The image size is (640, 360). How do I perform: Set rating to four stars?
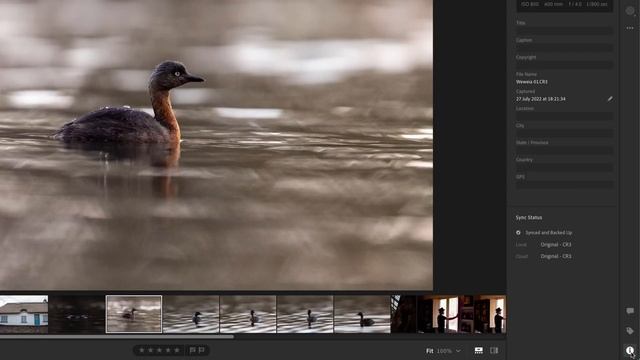tap(168, 350)
